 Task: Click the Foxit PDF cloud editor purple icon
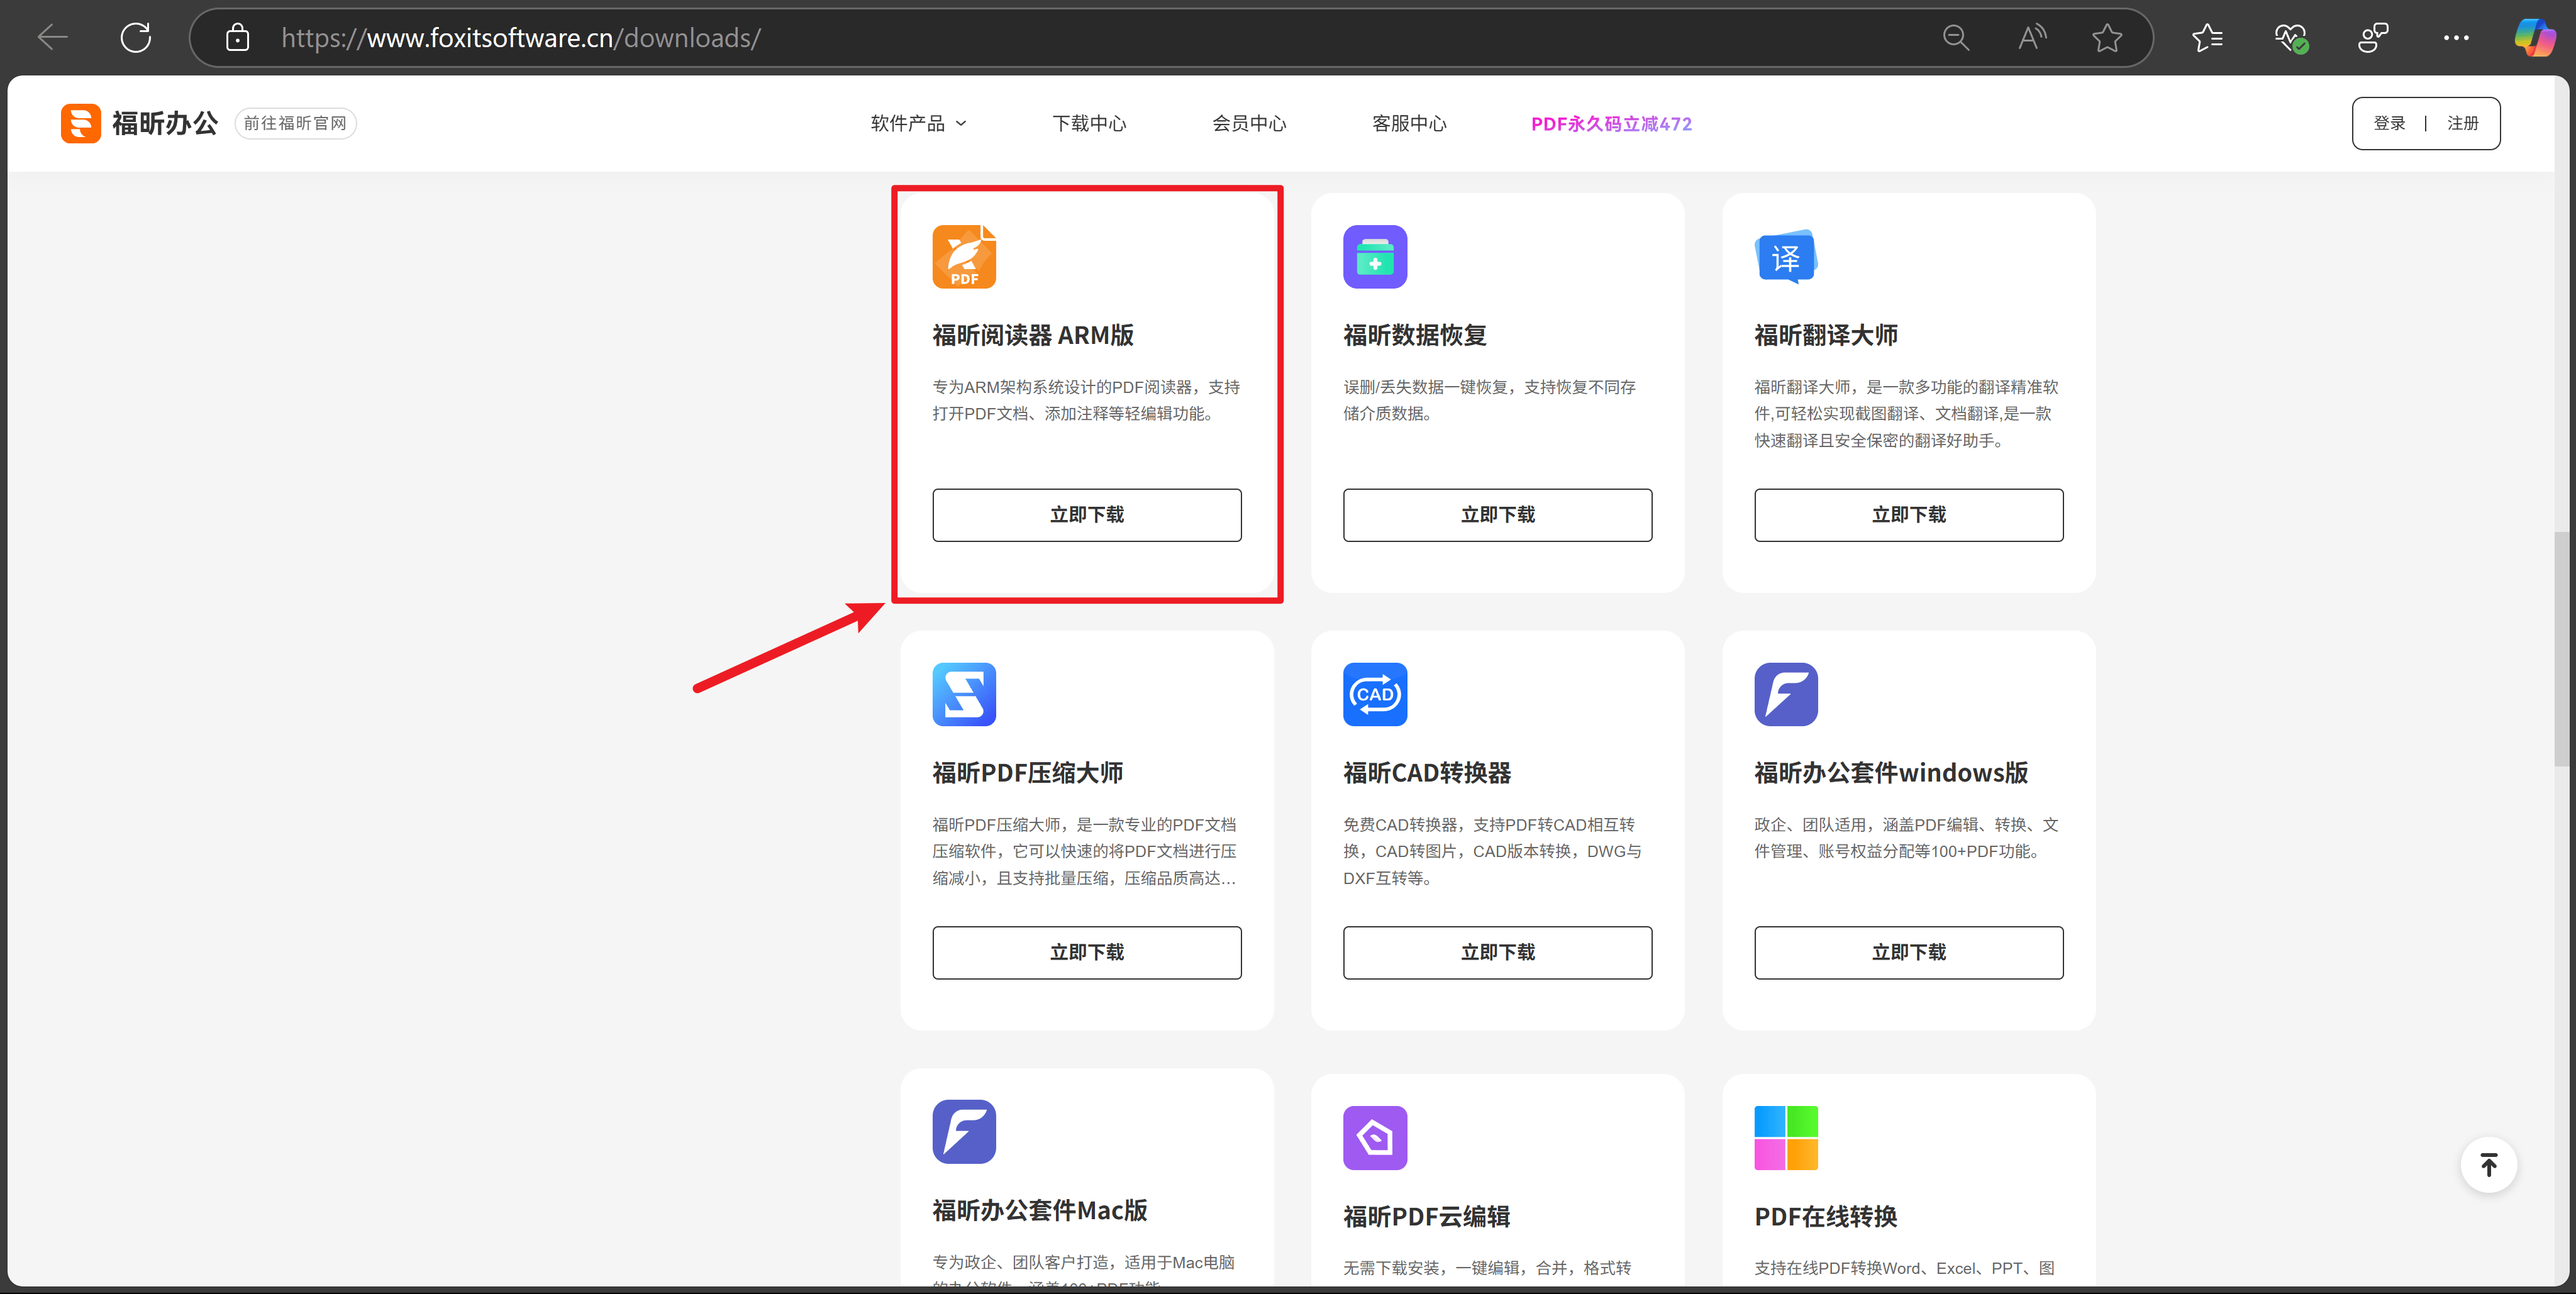click(x=1374, y=1137)
